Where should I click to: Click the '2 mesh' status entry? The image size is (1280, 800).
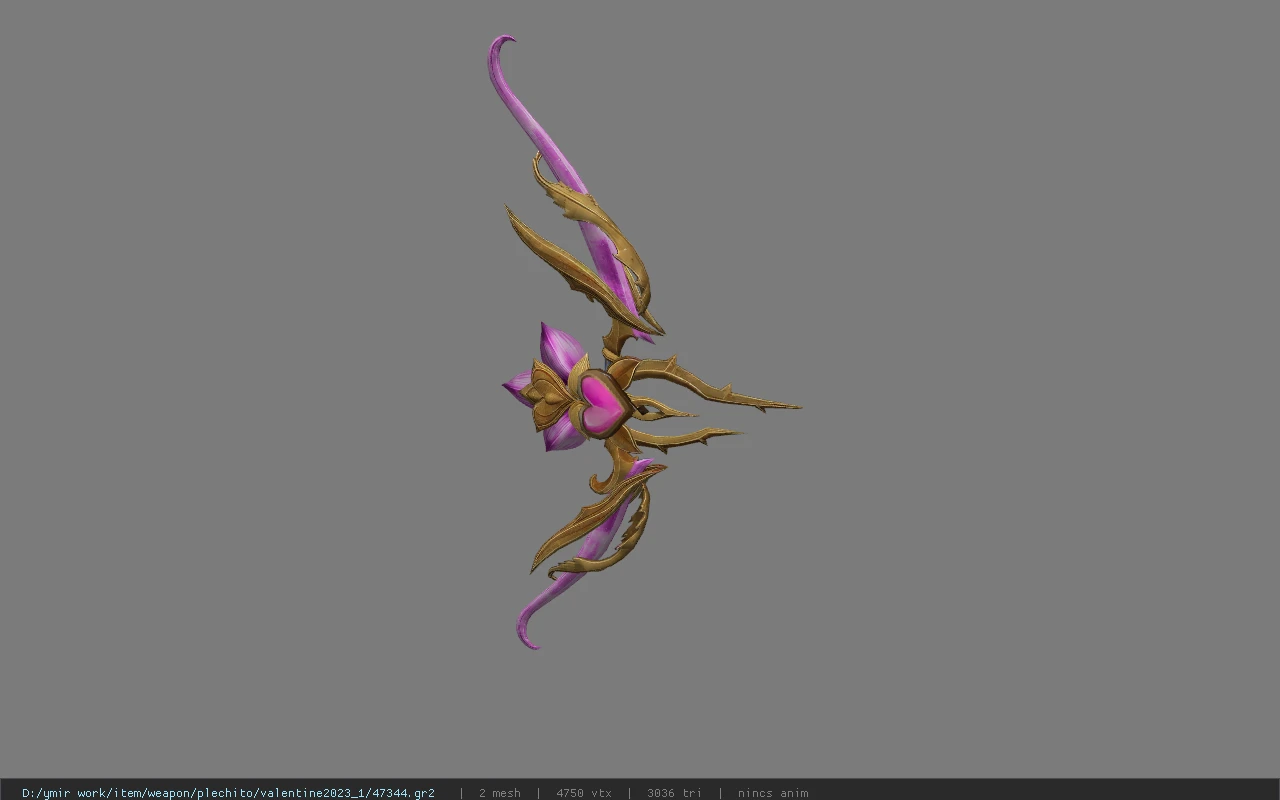tap(499, 793)
